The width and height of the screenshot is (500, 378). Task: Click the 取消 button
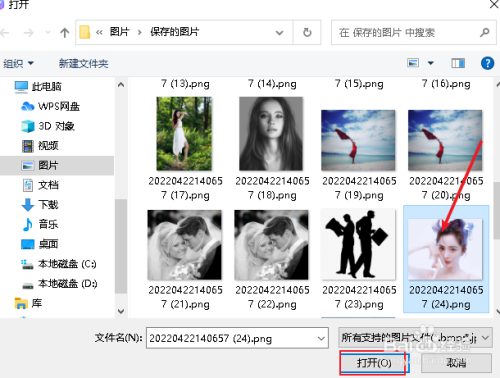tap(456, 363)
